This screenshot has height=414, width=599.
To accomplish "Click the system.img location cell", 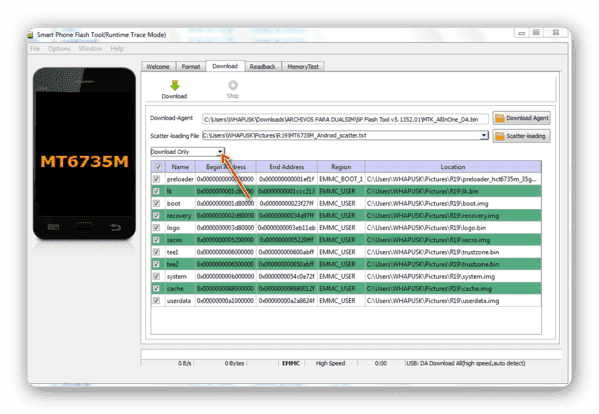I will click(453, 276).
